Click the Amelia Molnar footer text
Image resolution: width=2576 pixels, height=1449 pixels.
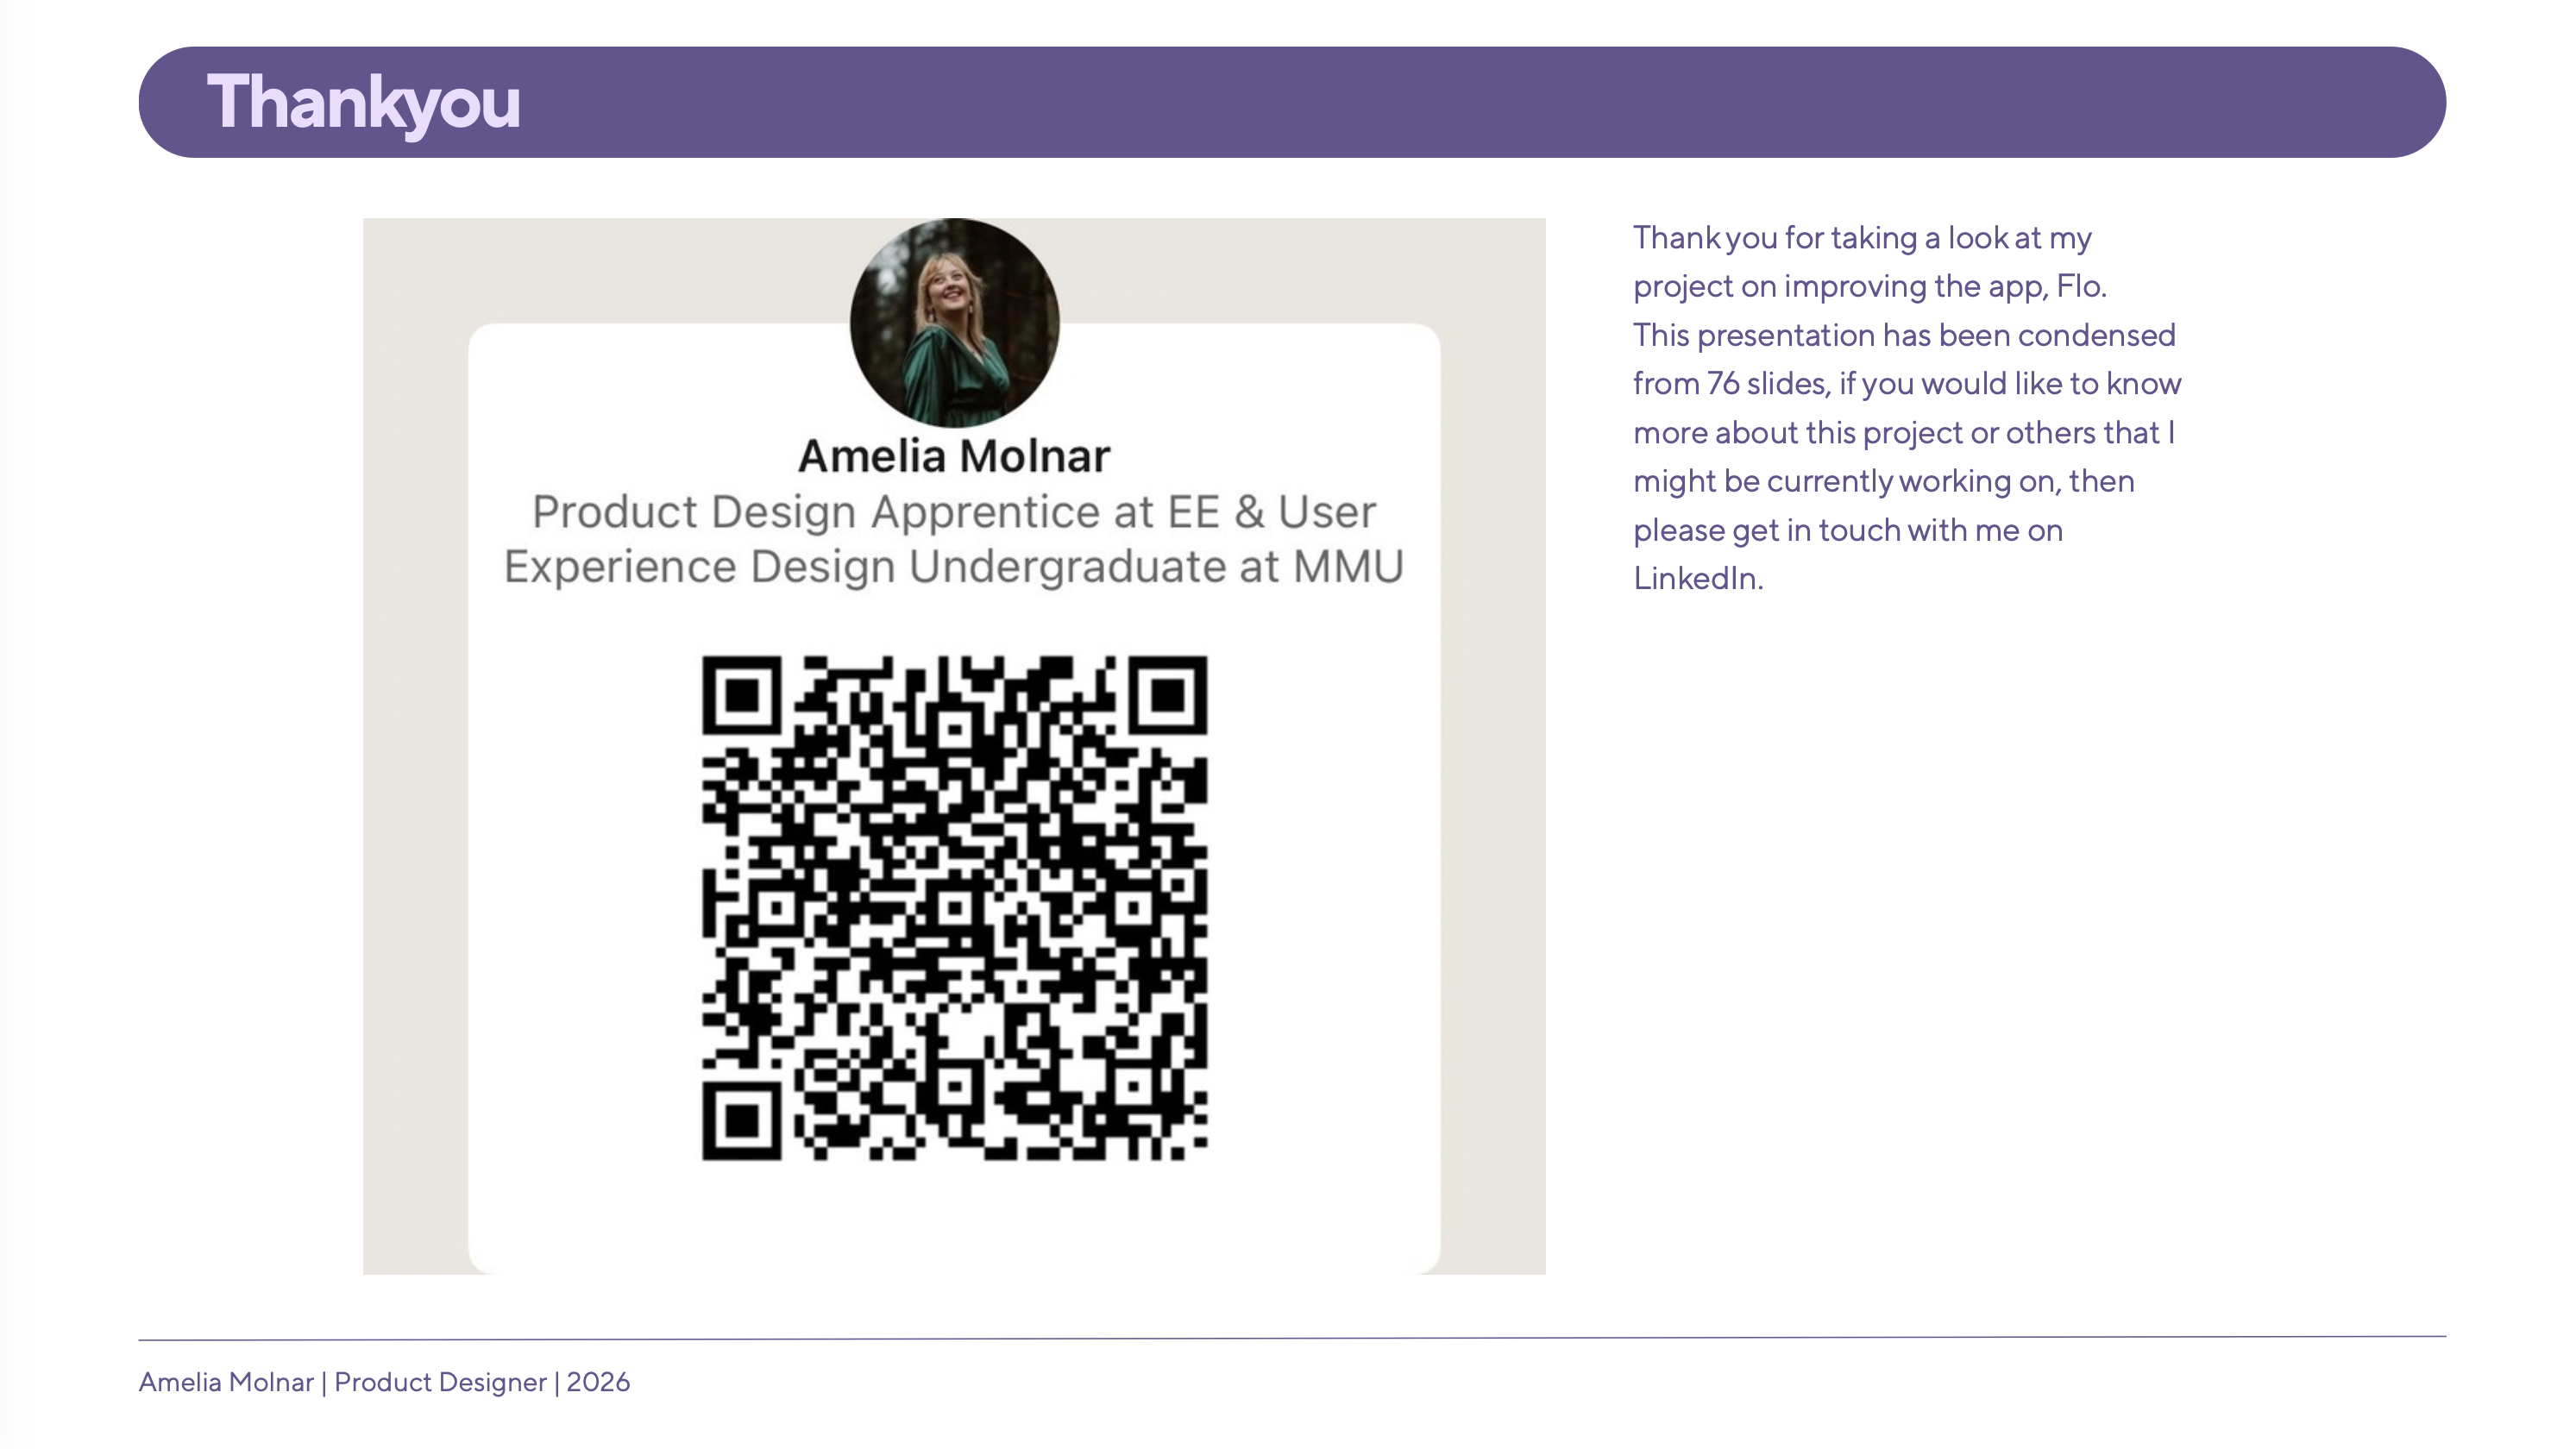tap(226, 1382)
